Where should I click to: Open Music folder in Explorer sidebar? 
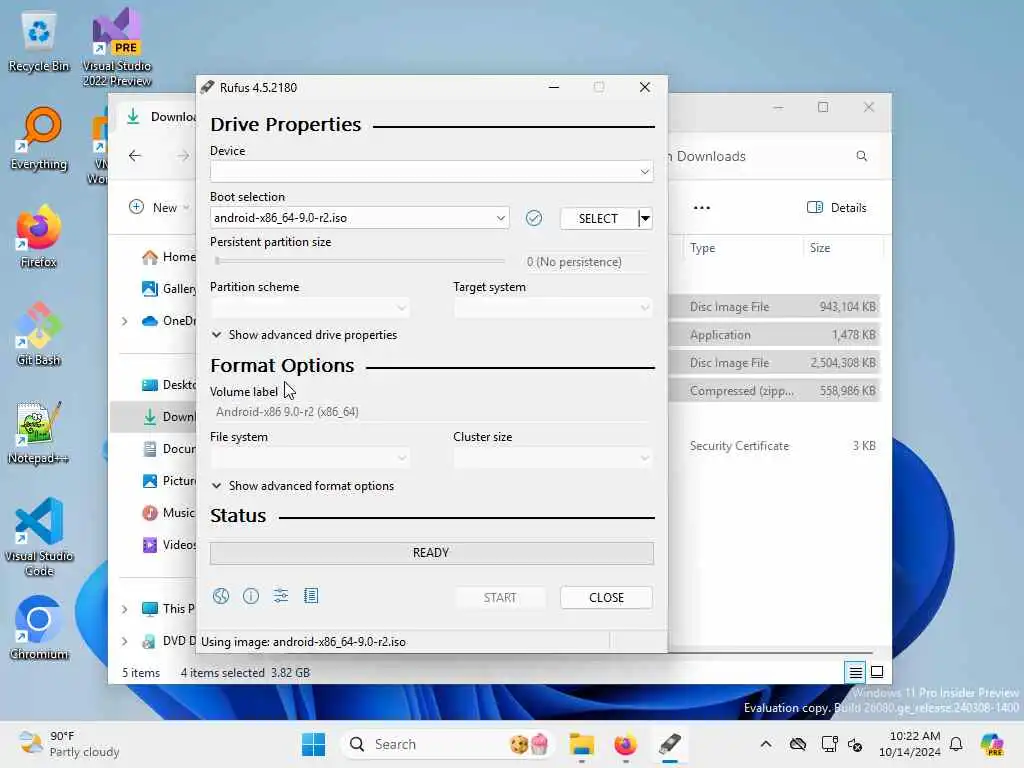pyautogui.click(x=168, y=513)
